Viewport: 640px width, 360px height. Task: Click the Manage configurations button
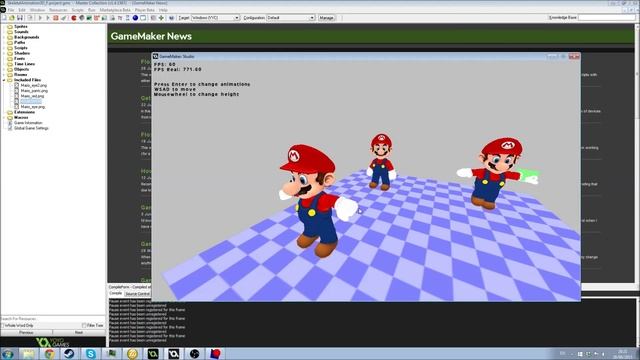[x=326, y=18]
